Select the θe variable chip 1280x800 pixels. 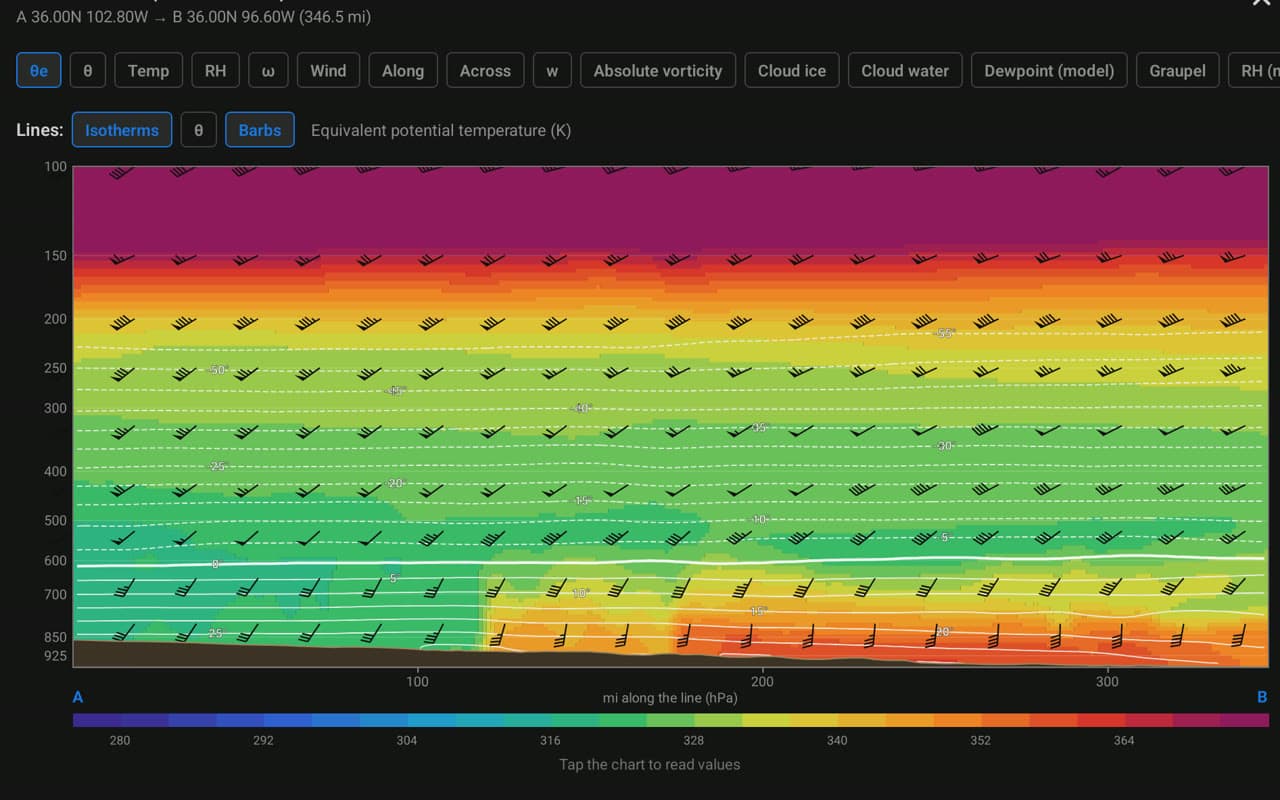pyautogui.click(x=39, y=70)
